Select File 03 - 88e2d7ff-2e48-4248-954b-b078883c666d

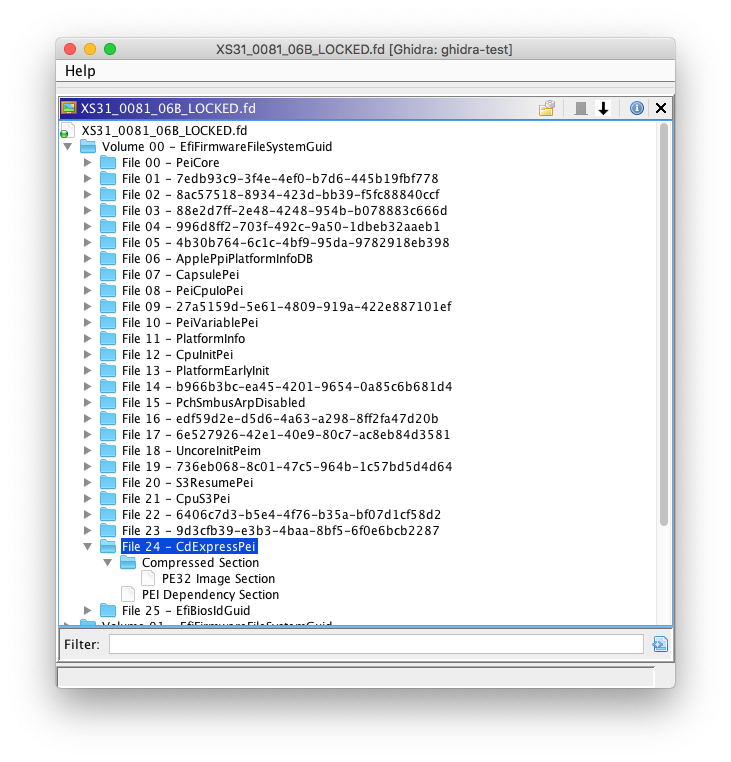[x=284, y=210]
